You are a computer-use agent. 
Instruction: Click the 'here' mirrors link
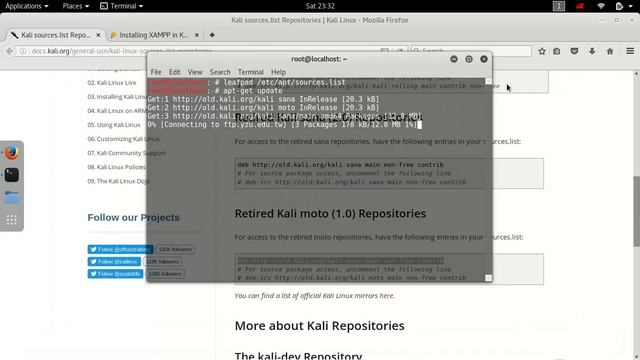click(x=387, y=296)
